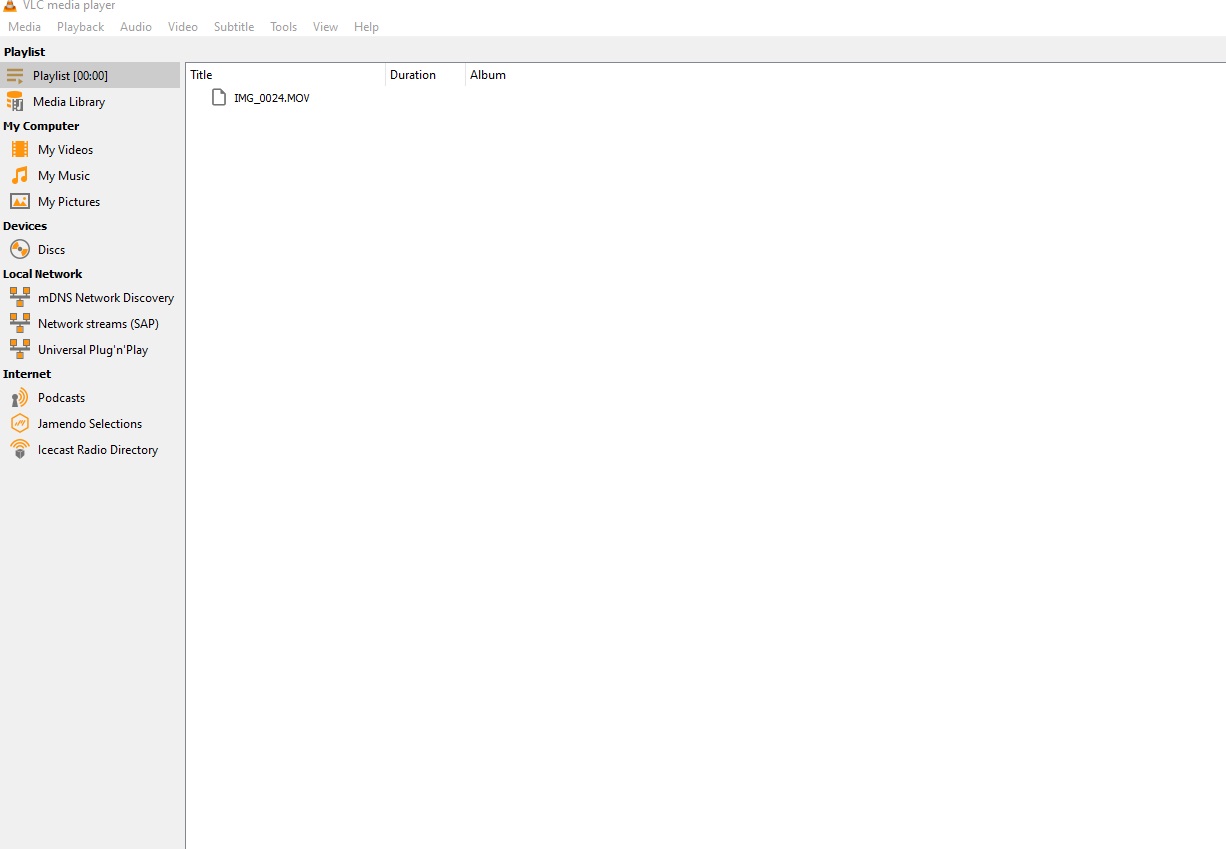Click the My Music note icon
This screenshot has width=1226, height=849.
click(20, 175)
